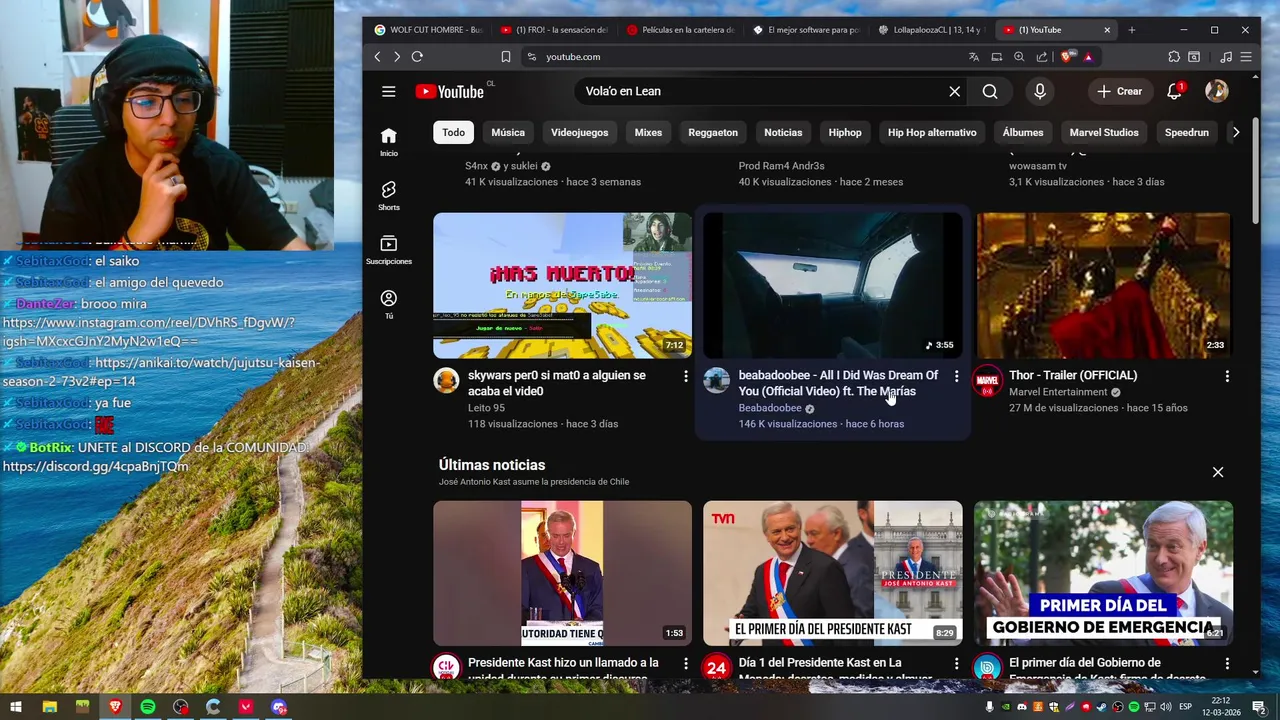This screenshot has width=1280, height=720.
Task: Open options for Presidente Kast hizo un llamado video
Action: click(685, 663)
